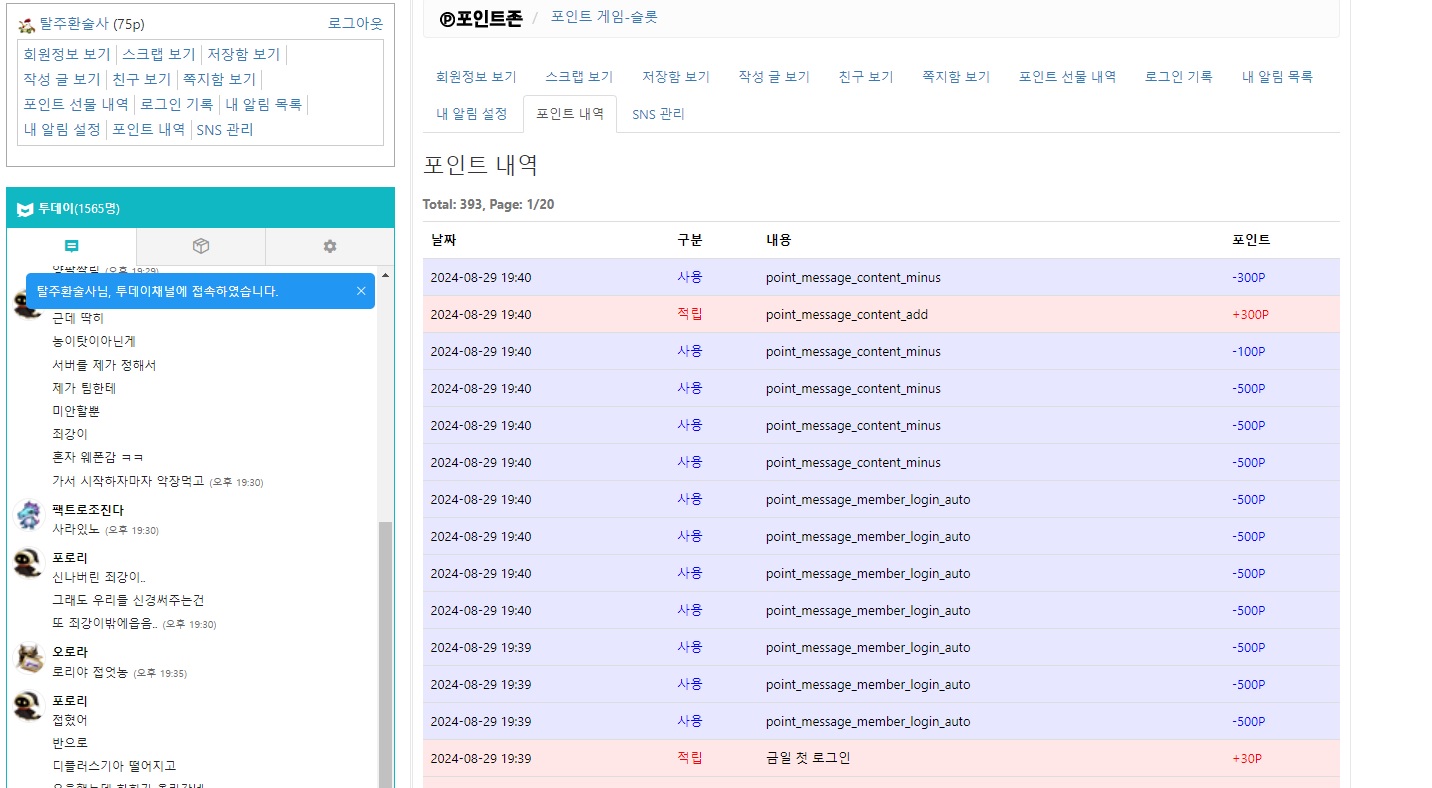Click the 포인트 내역 page heading

click(481, 165)
